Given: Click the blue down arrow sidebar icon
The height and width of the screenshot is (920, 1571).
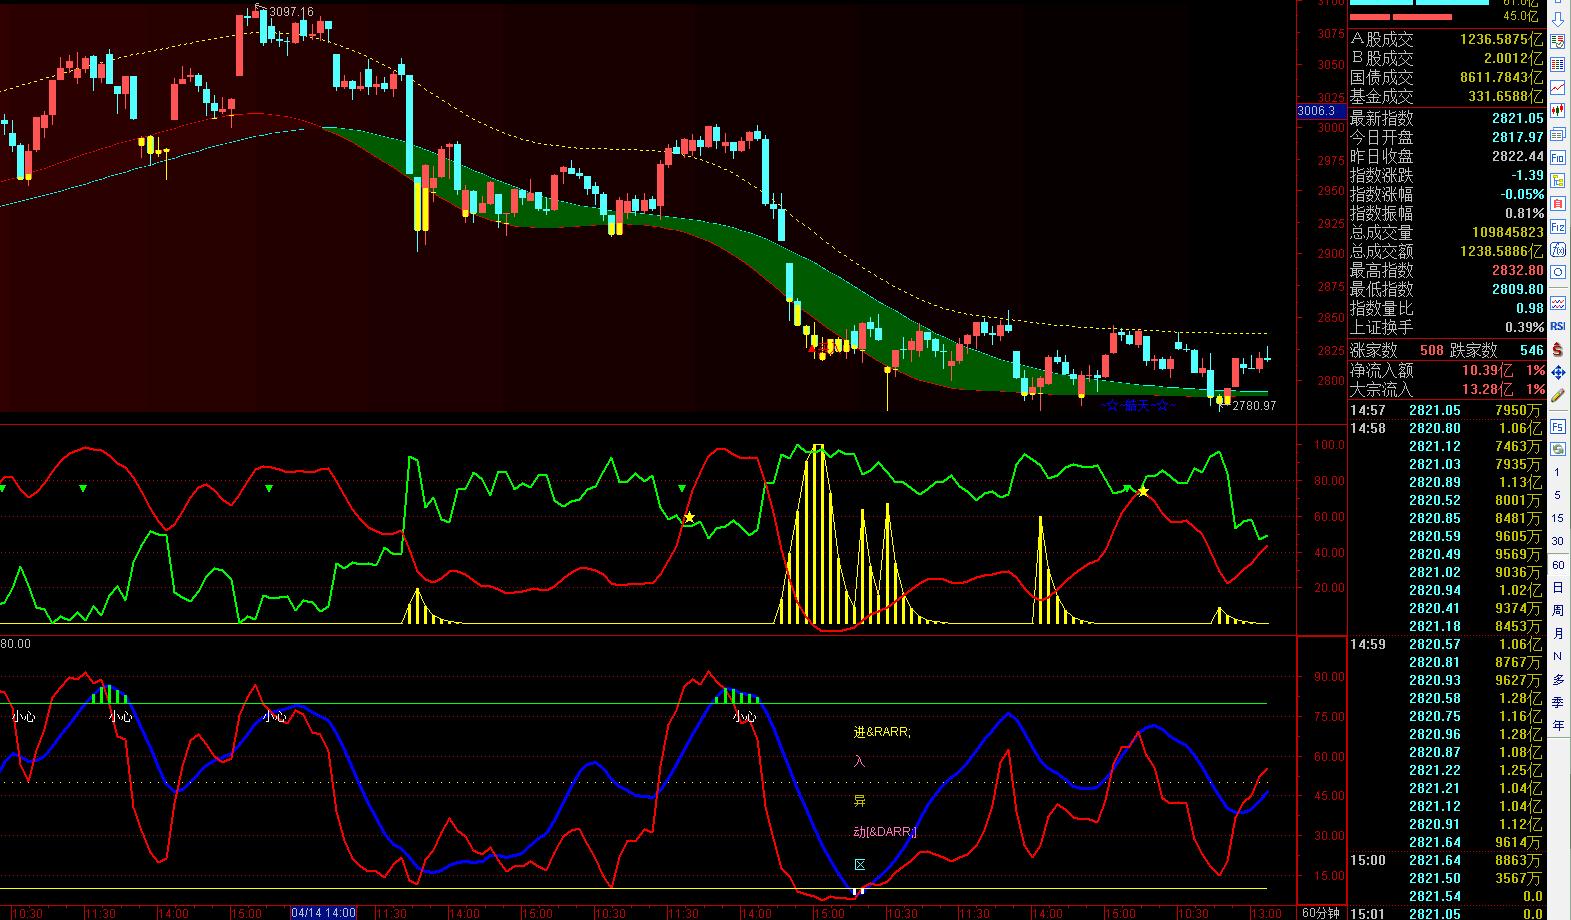Looking at the screenshot, I should tap(1558, 19).
